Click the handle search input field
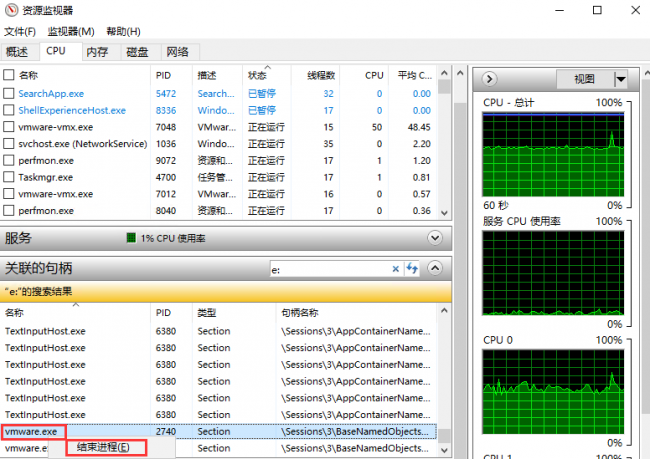650x459 pixels. pos(330,270)
